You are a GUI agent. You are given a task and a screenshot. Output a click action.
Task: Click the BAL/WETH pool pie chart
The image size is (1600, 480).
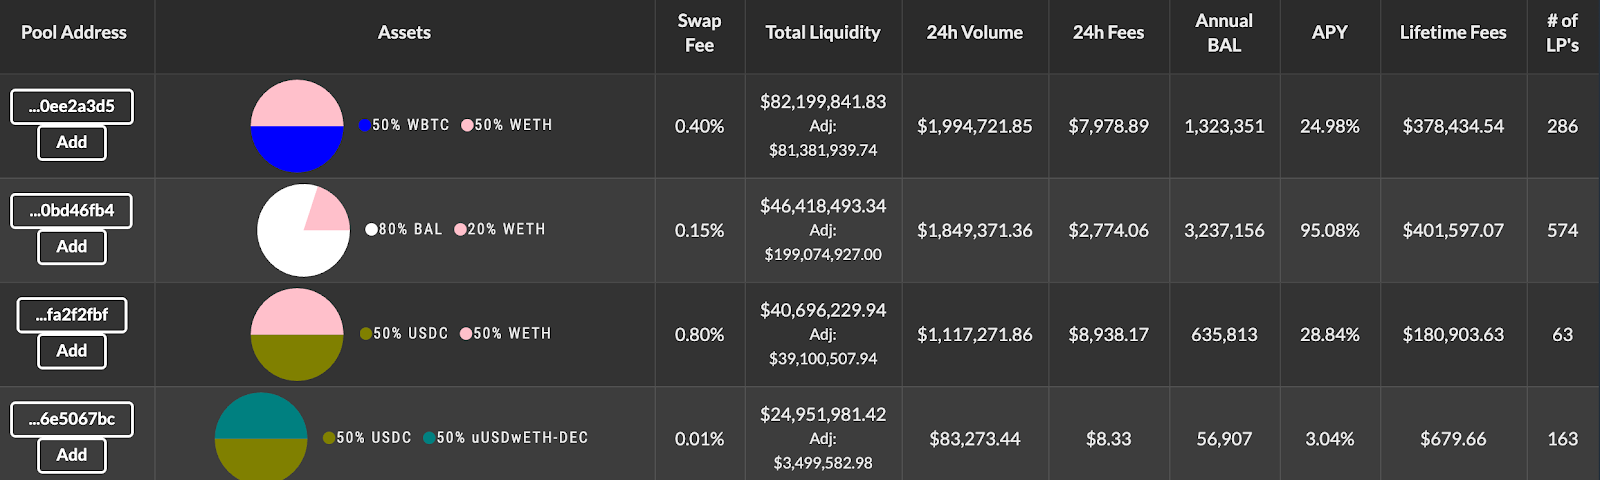pos(303,230)
